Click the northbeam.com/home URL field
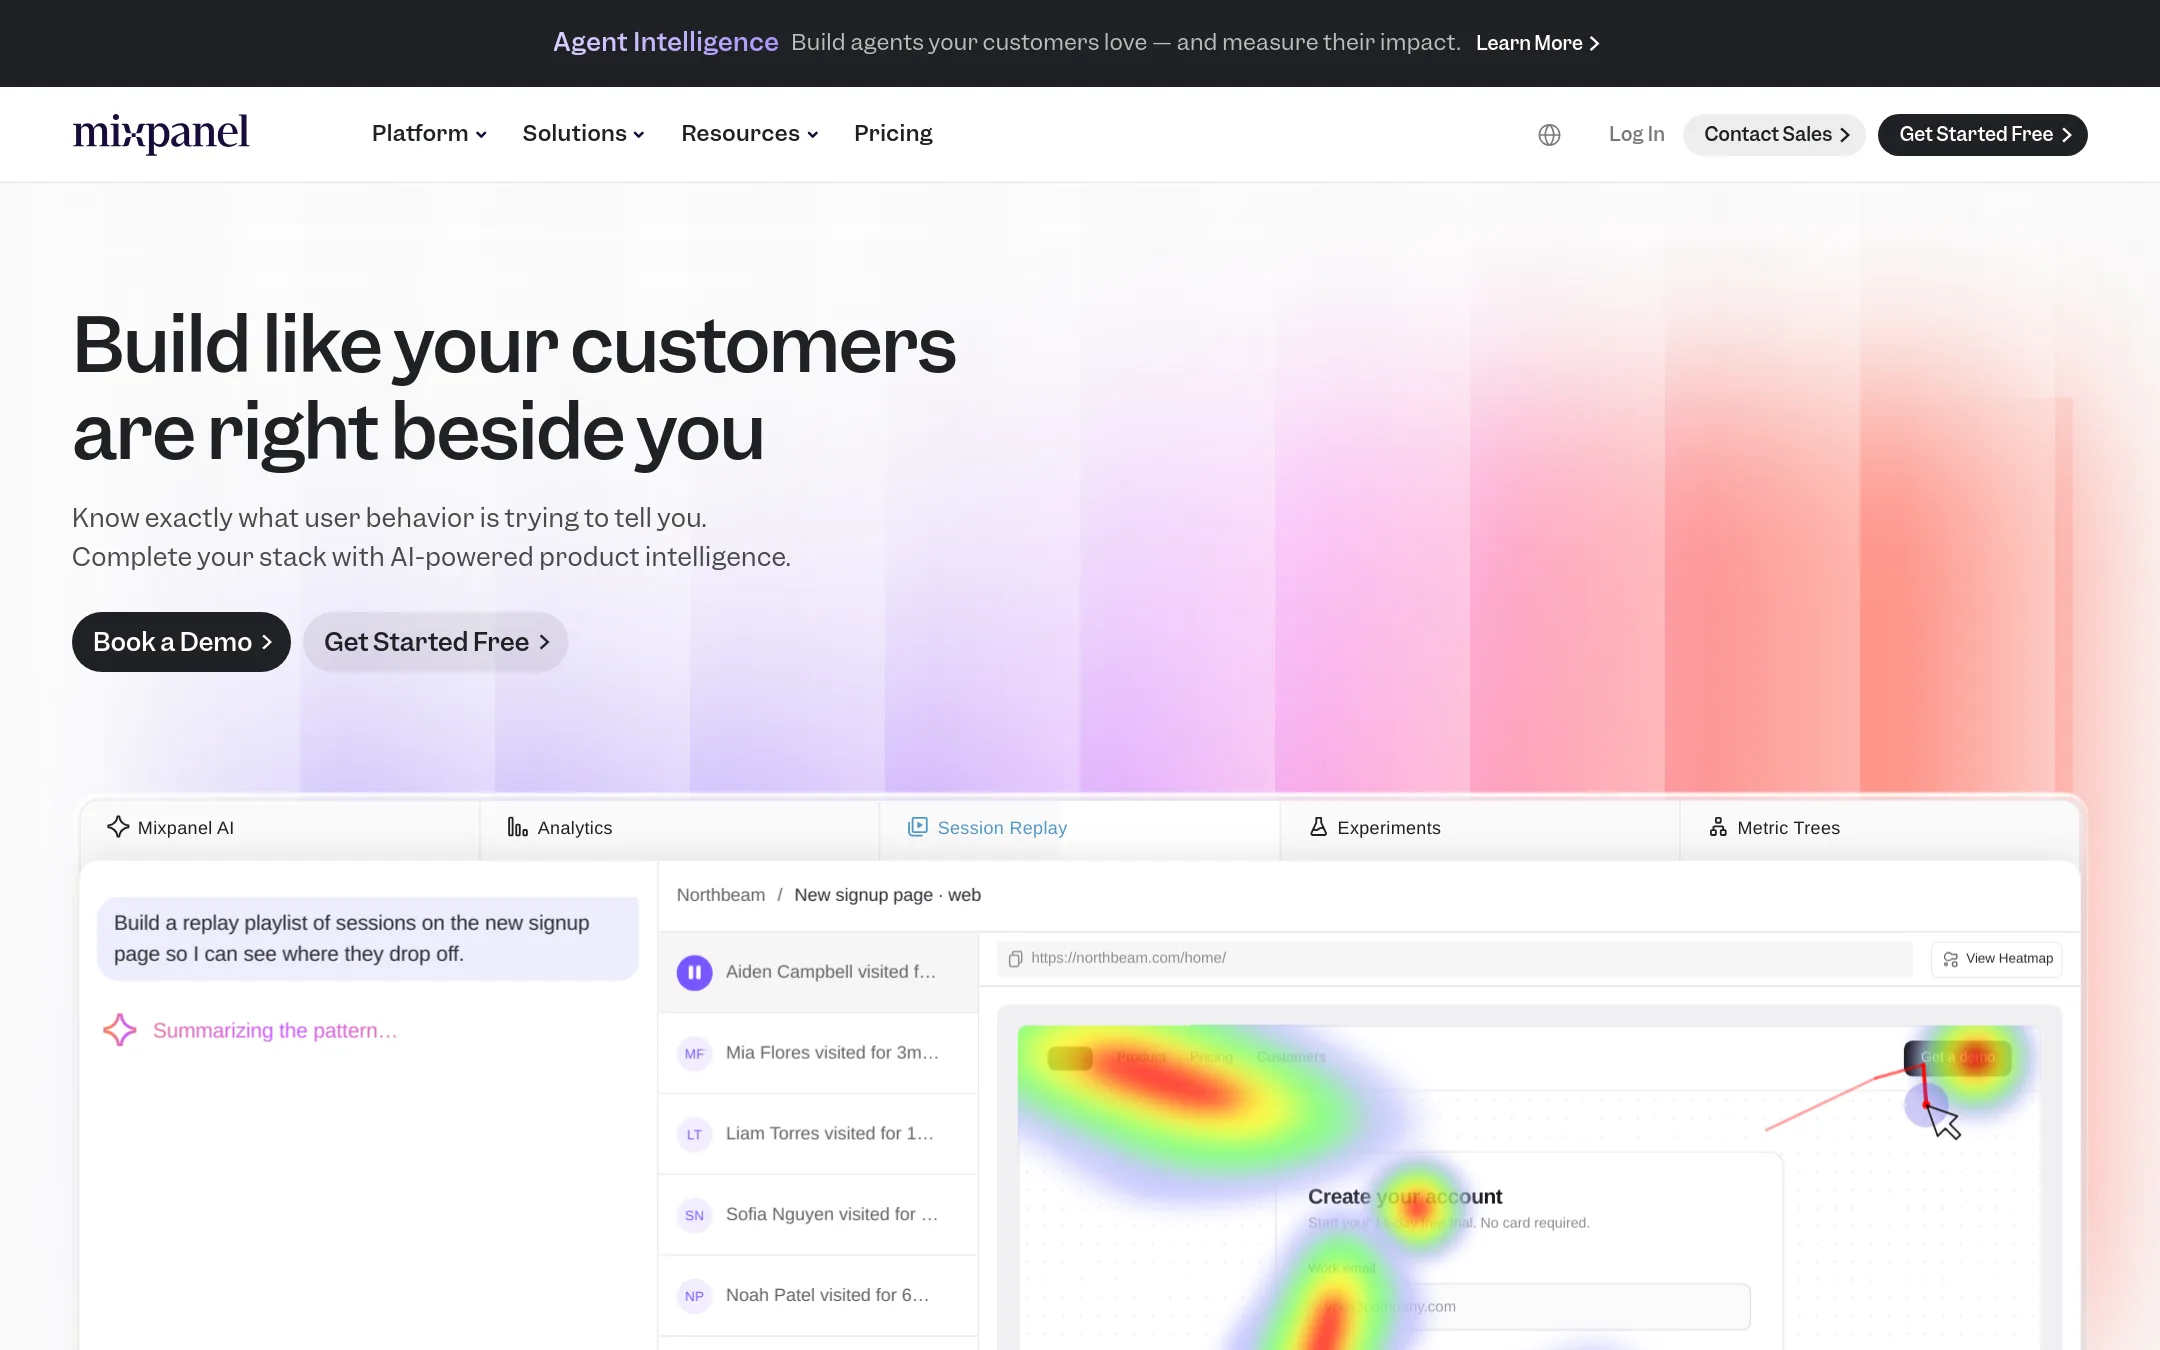Screen dimensions: 2160x1350 click(1455, 958)
